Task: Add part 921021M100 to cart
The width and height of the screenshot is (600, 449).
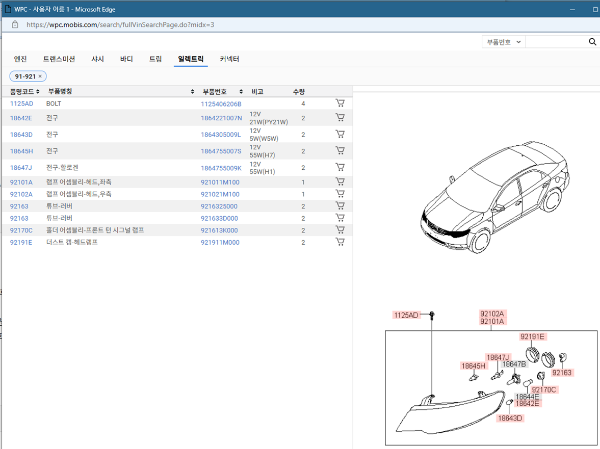Action: (340, 194)
